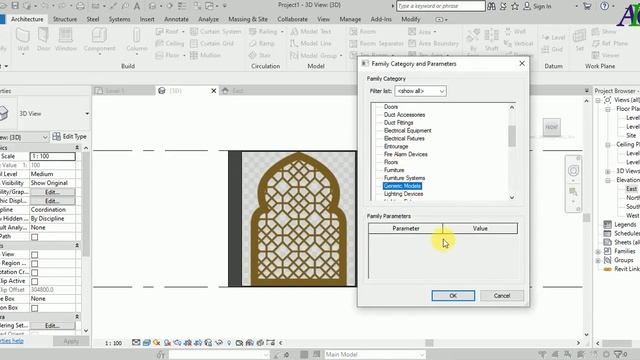Image resolution: width=640 pixels, height=360 pixels.
Task: Select the Component tool
Action: tap(99, 40)
